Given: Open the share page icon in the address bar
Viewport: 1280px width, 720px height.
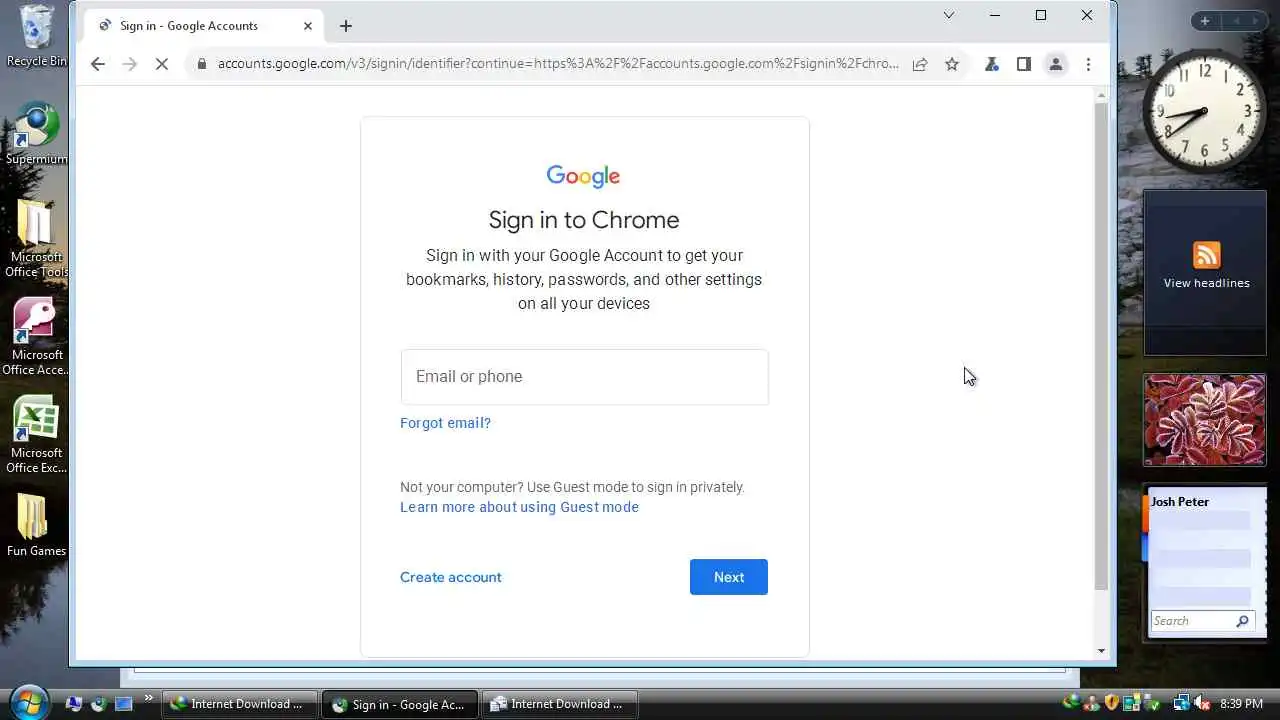Looking at the screenshot, I should point(920,64).
